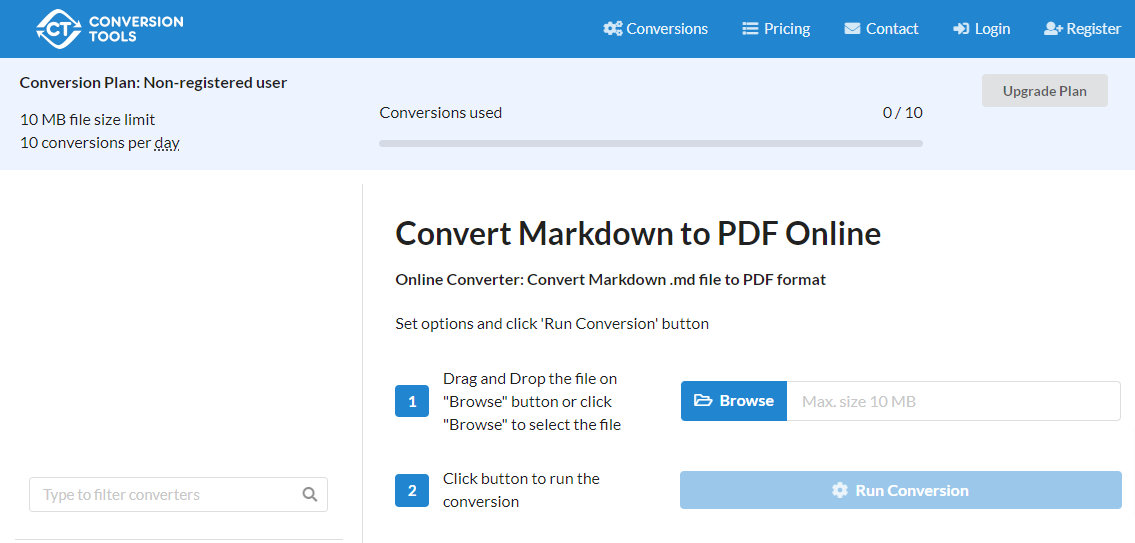
Task: Start the Run Conversion button
Action: pyautogui.click(x=900, y=490)
